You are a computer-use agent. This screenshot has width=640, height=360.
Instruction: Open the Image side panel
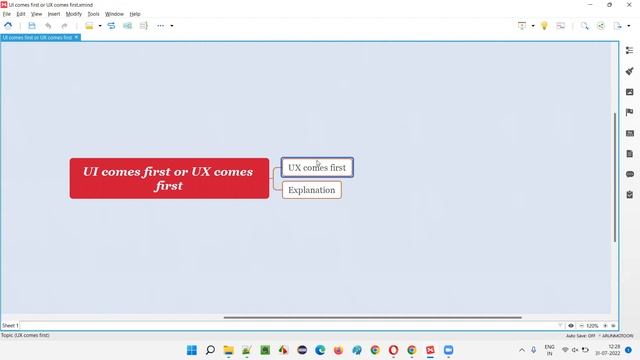(x=630, y=92)
